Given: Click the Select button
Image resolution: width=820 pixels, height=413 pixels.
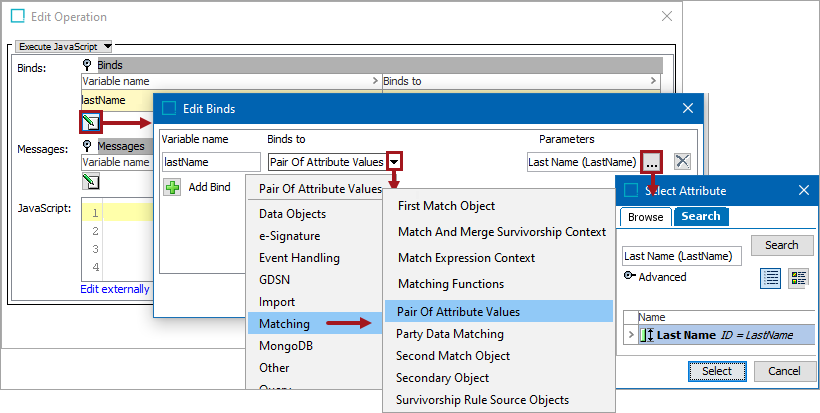Looking at the screenshot, I should (717, 371).
